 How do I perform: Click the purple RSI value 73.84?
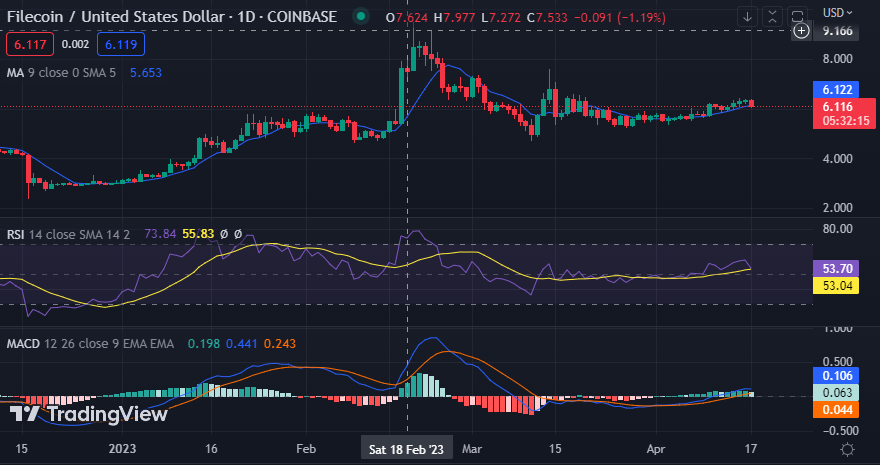[x=161, y=234]
